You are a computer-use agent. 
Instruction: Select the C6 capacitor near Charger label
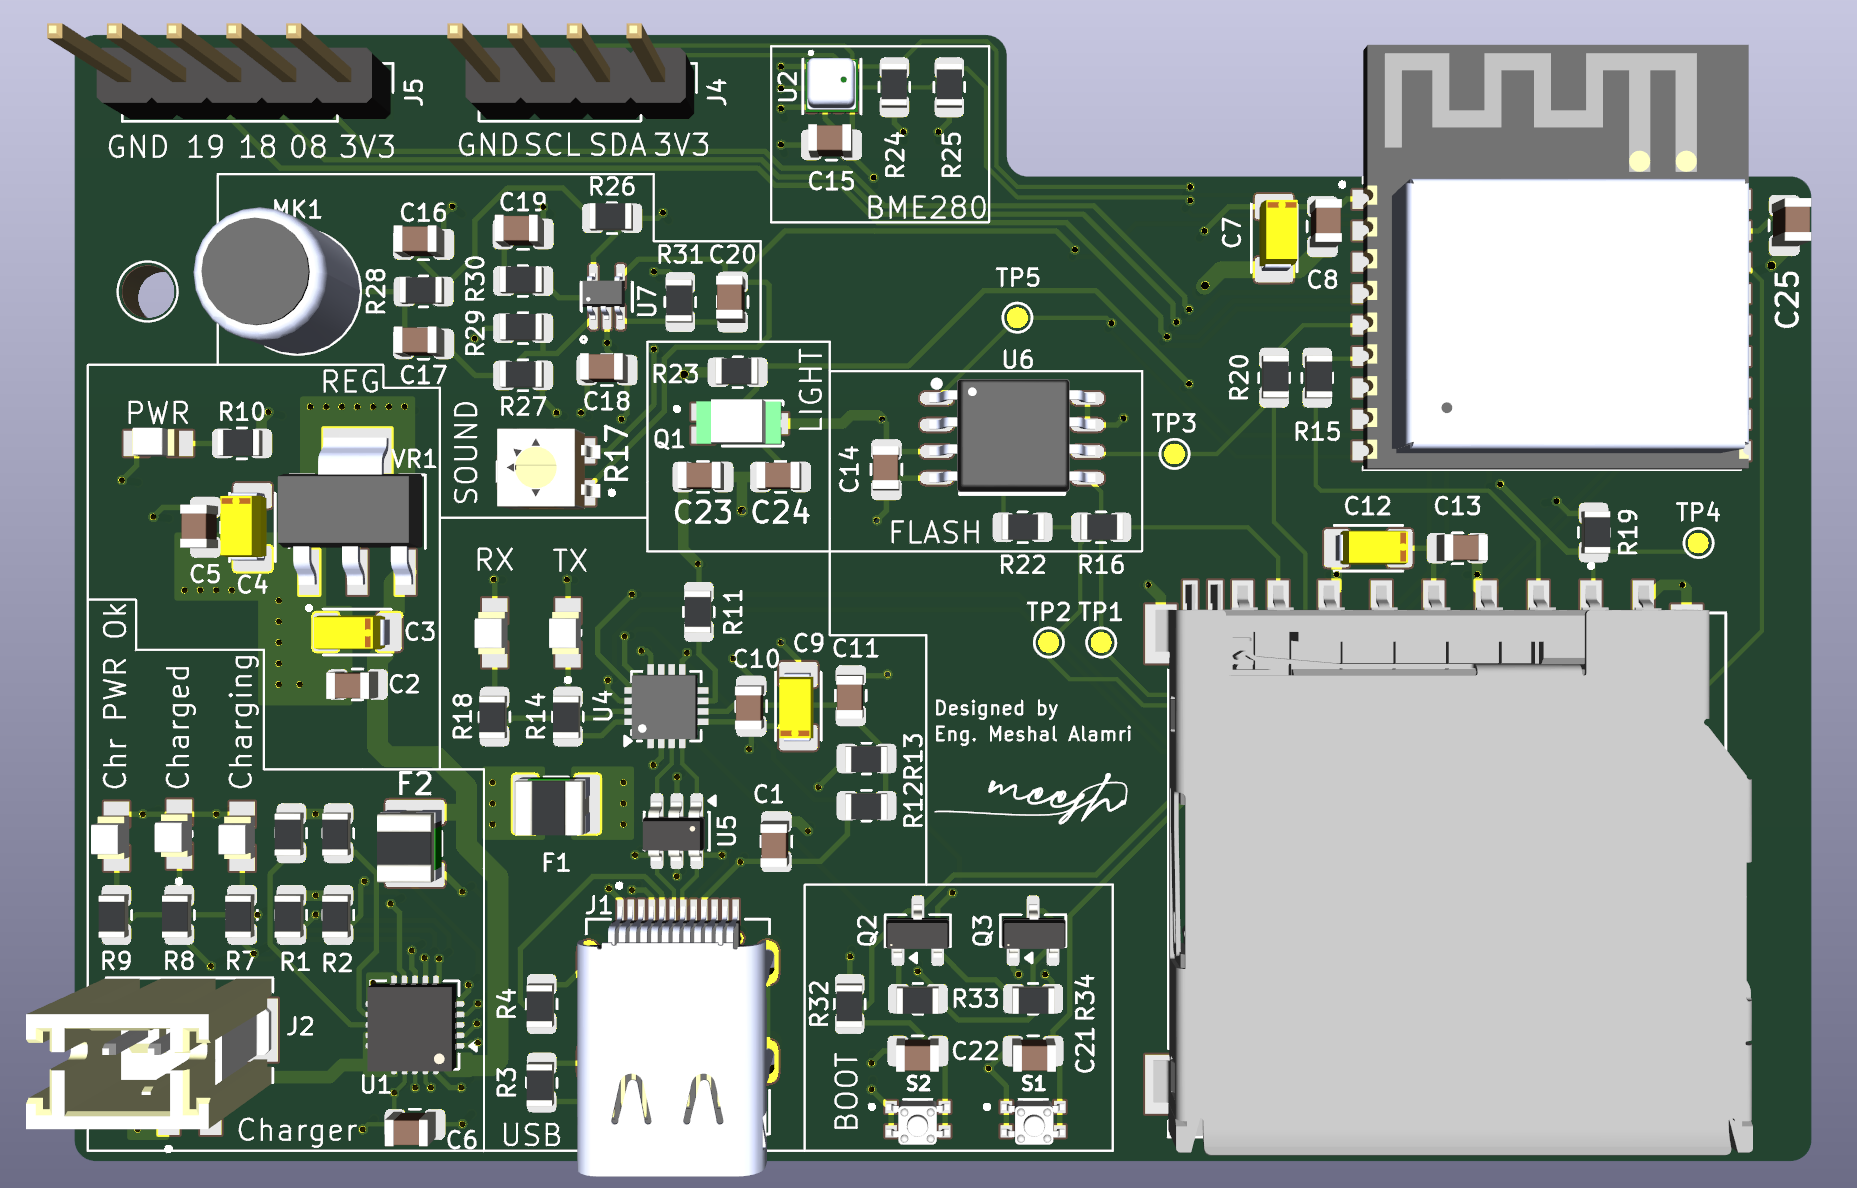414,1129
